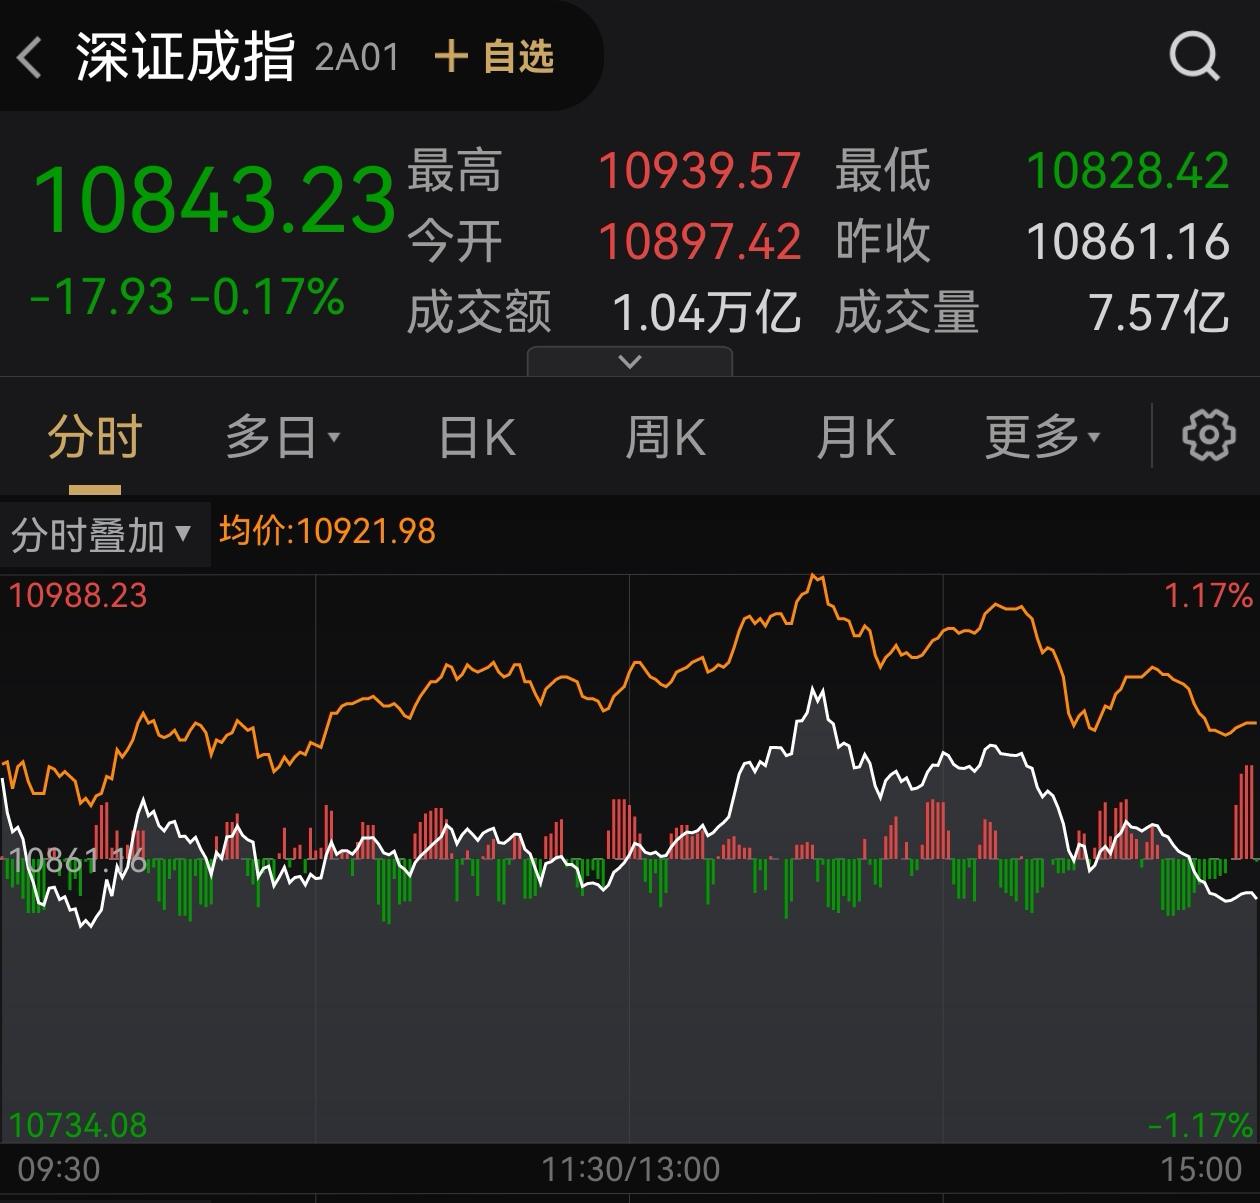Screen dimensions: 1260x1203
Task: Tap 成交额 value 1.04万亿
Action: 706,312
